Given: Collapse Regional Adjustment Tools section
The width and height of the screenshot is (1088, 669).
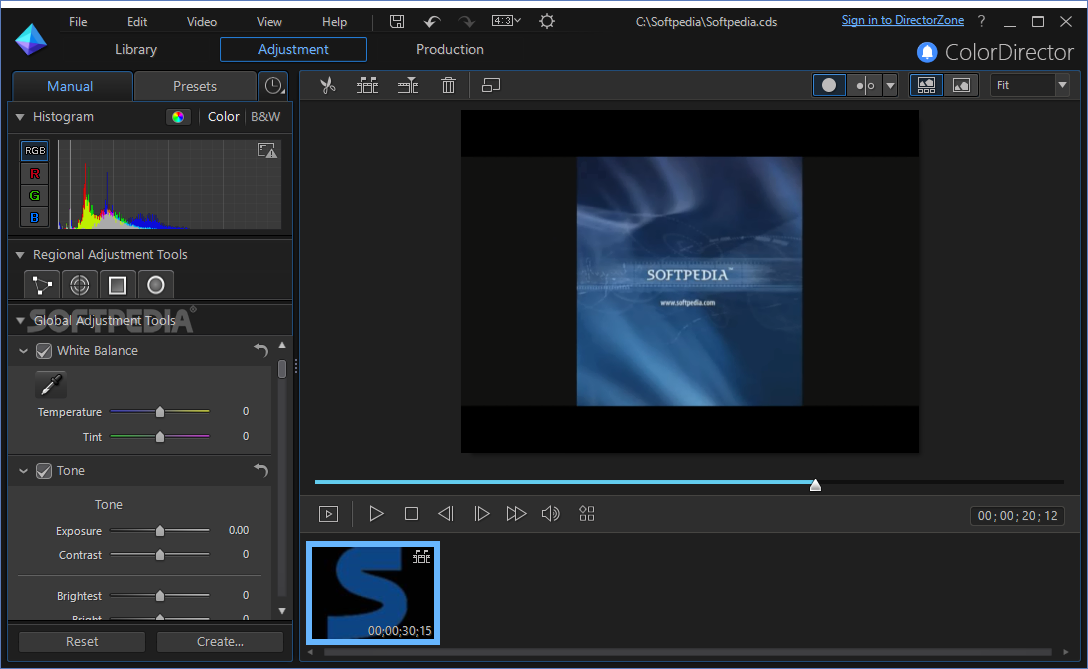Looking at the screenshot, I should (x=20, y=255).
